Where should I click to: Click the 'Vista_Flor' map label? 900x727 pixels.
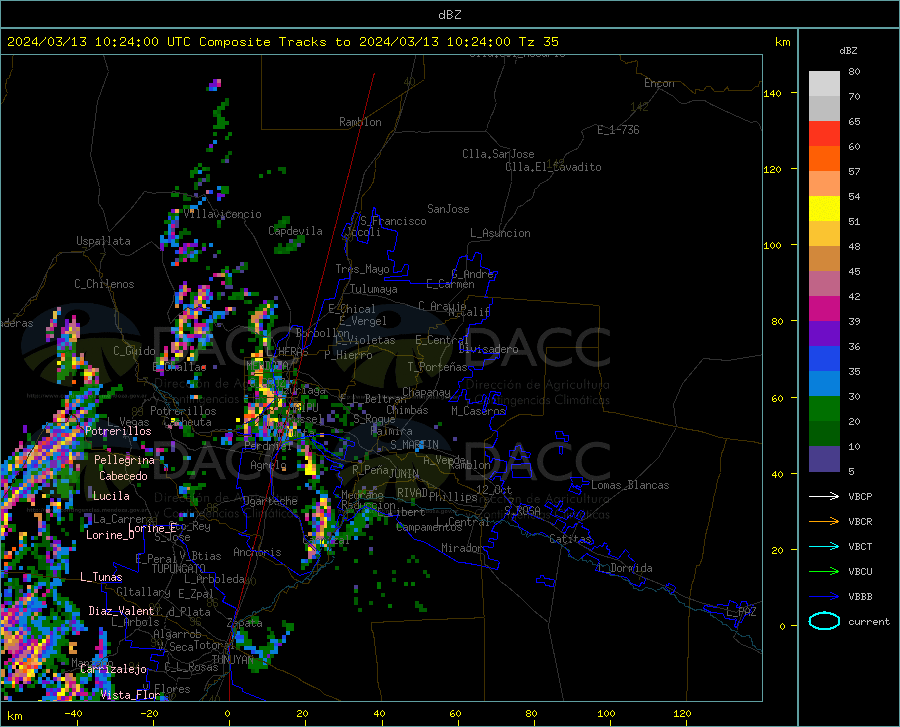tap(130, 695)
